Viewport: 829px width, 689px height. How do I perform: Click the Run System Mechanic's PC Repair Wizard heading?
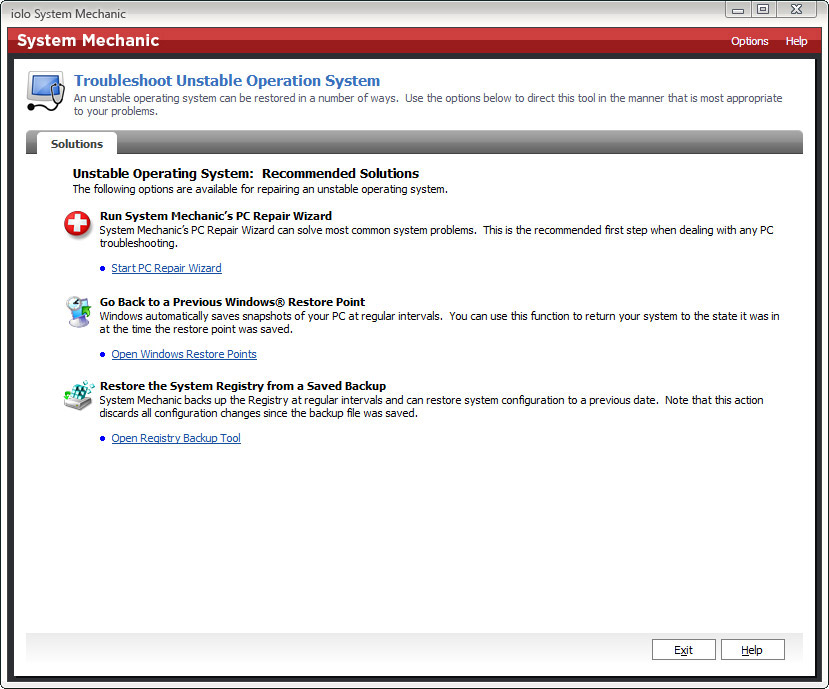pyautogui.click(x=216, y=216)
